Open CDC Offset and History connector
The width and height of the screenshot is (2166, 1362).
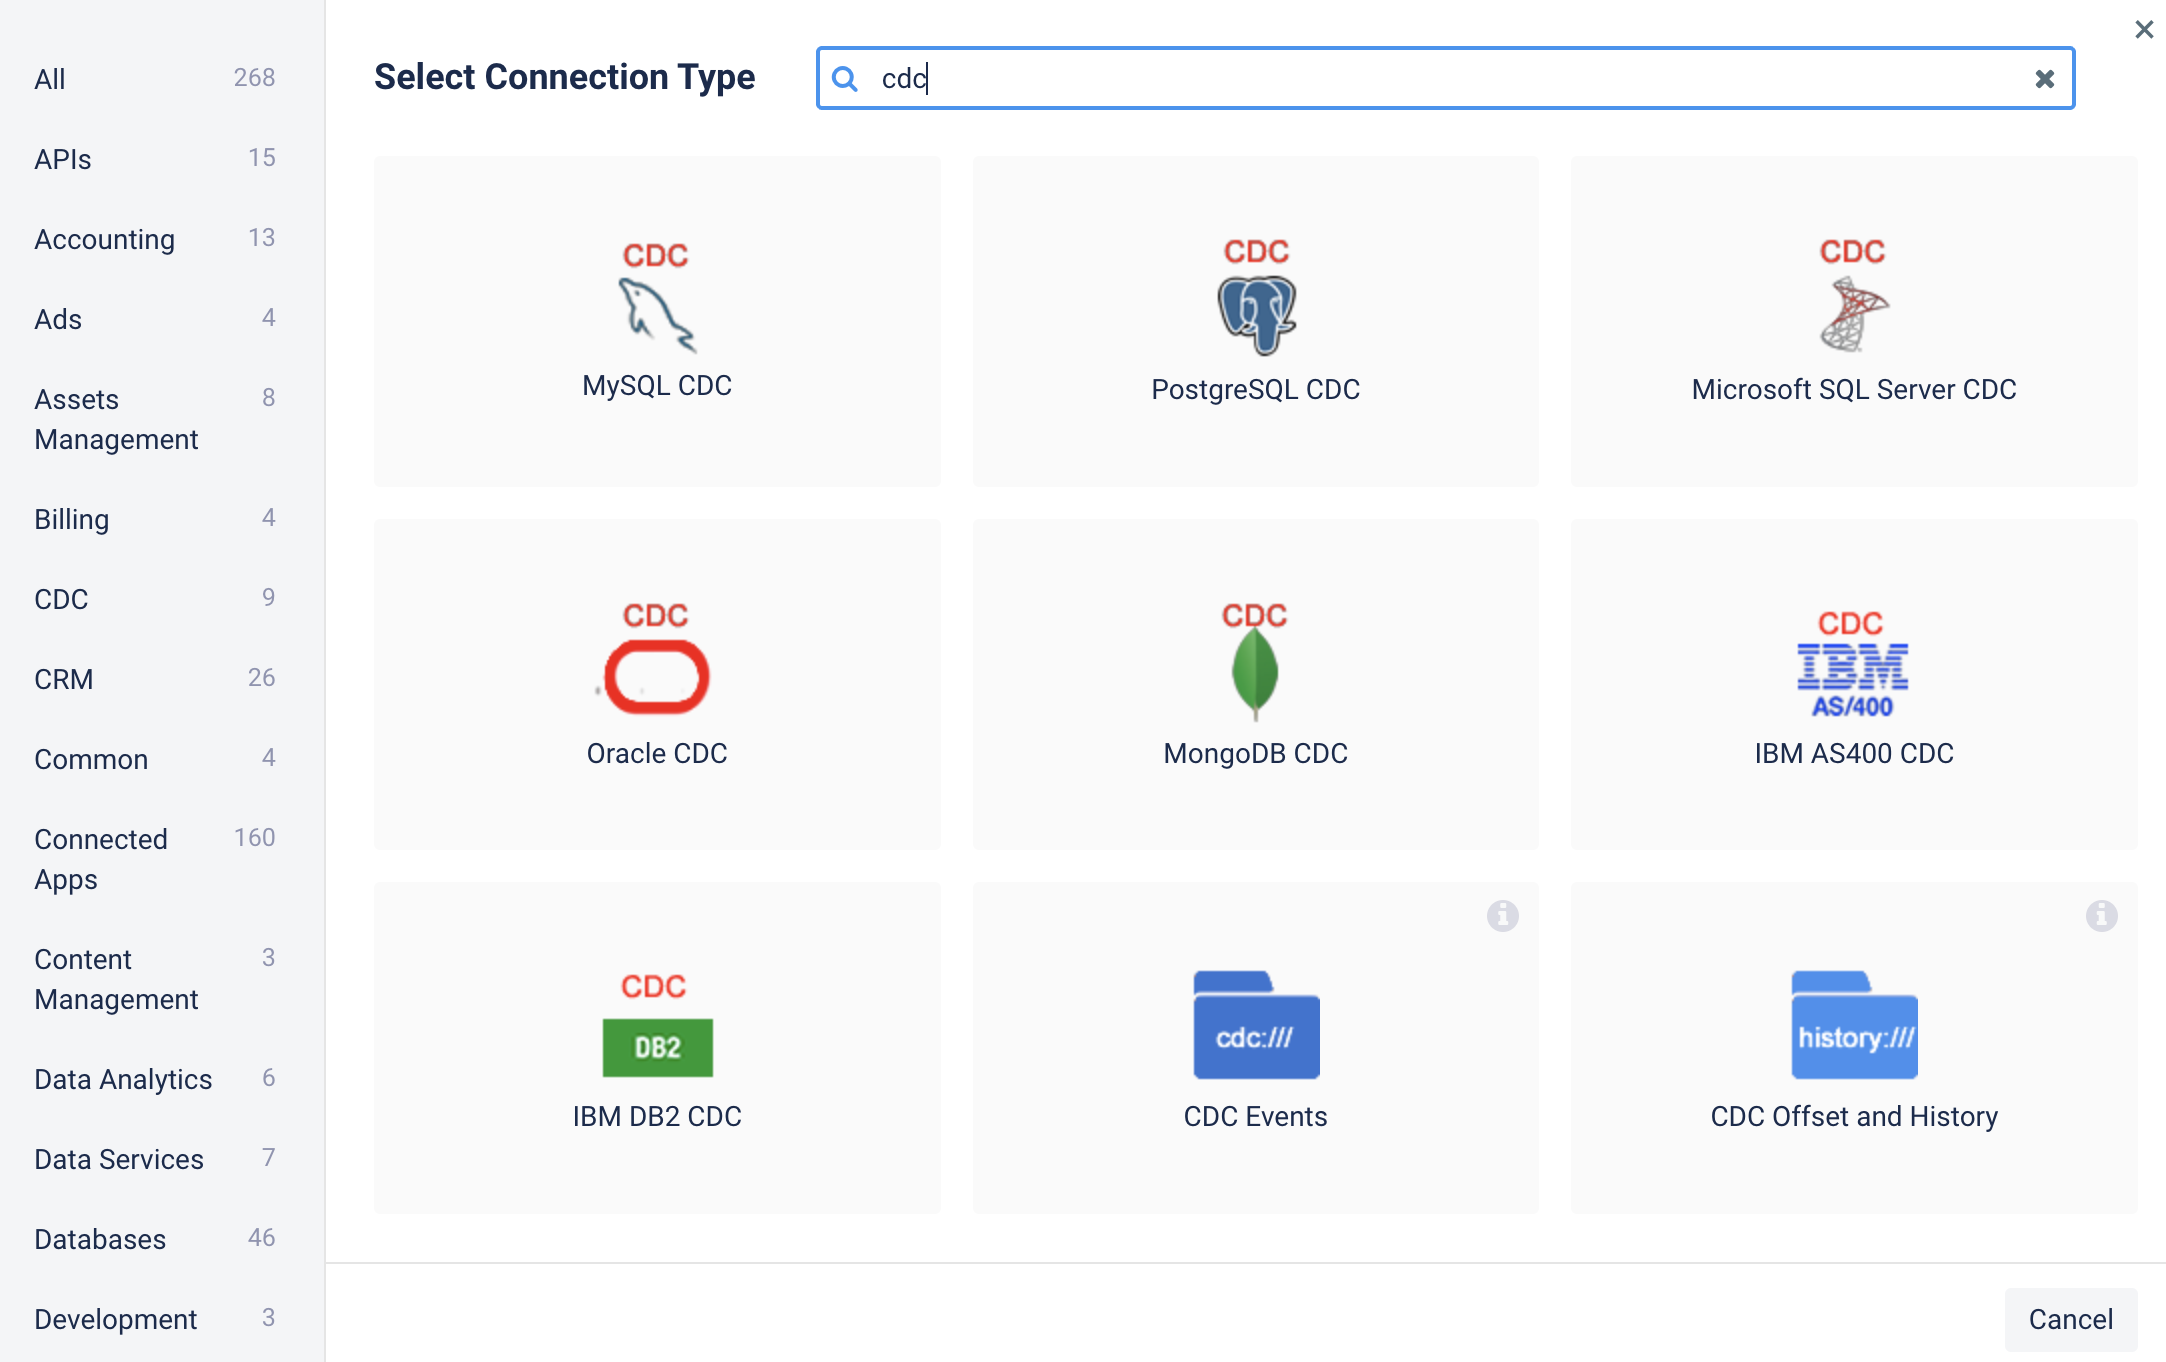click(x=1853, y=1048)
